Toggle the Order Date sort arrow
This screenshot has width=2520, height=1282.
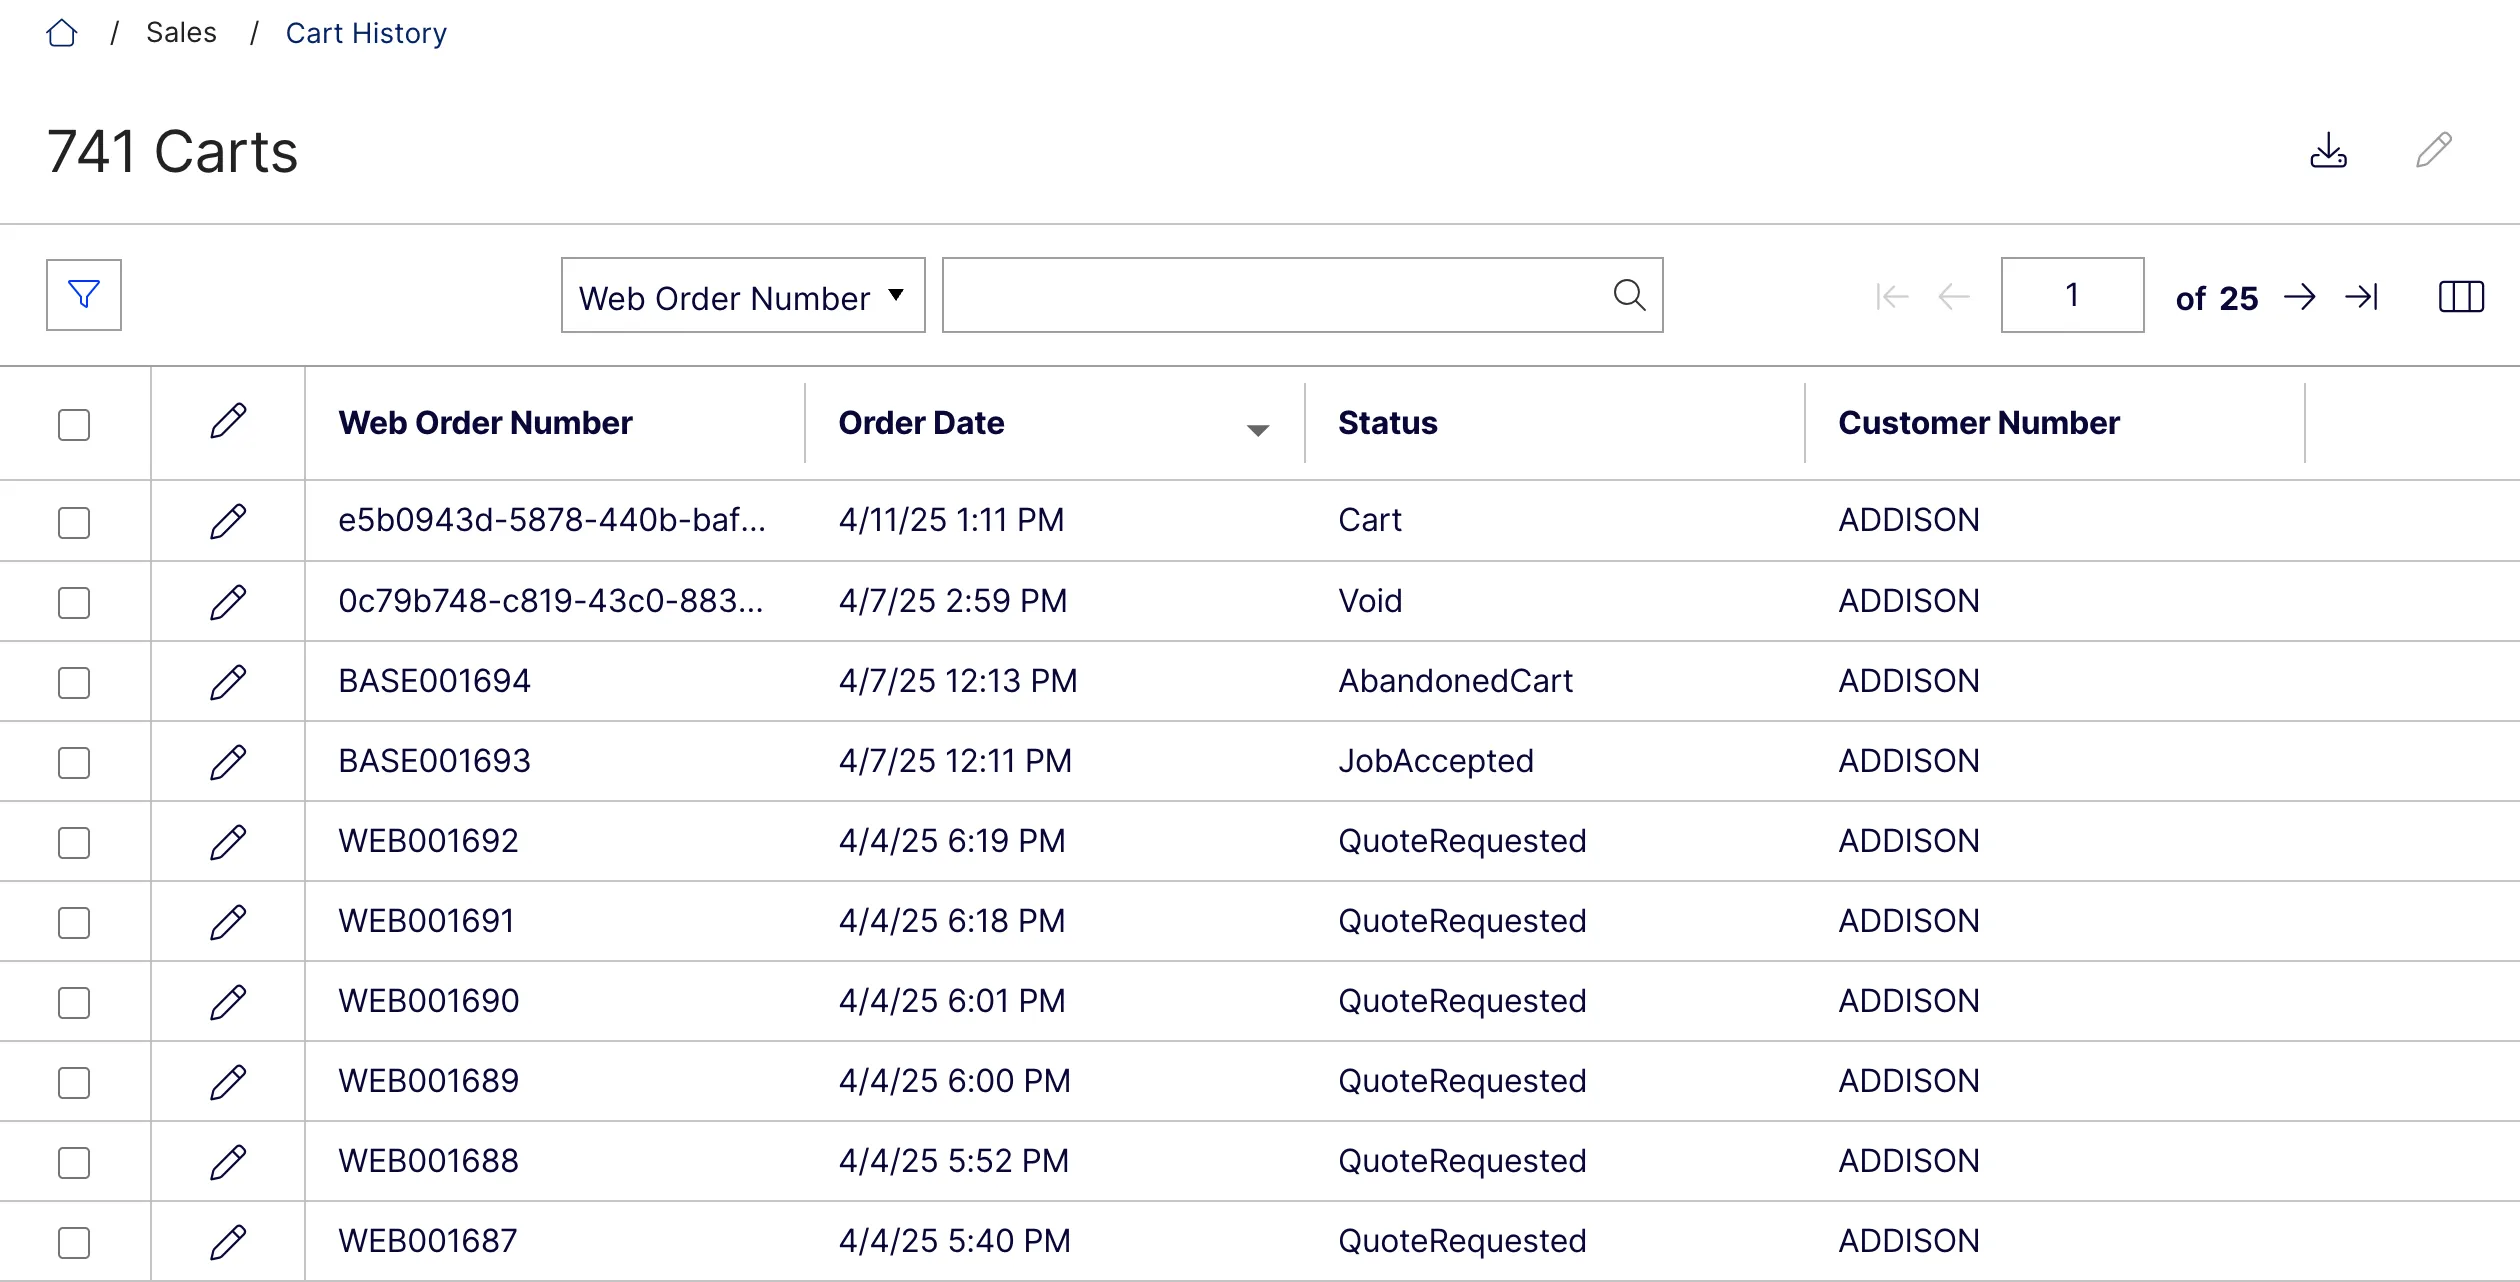1258,430
